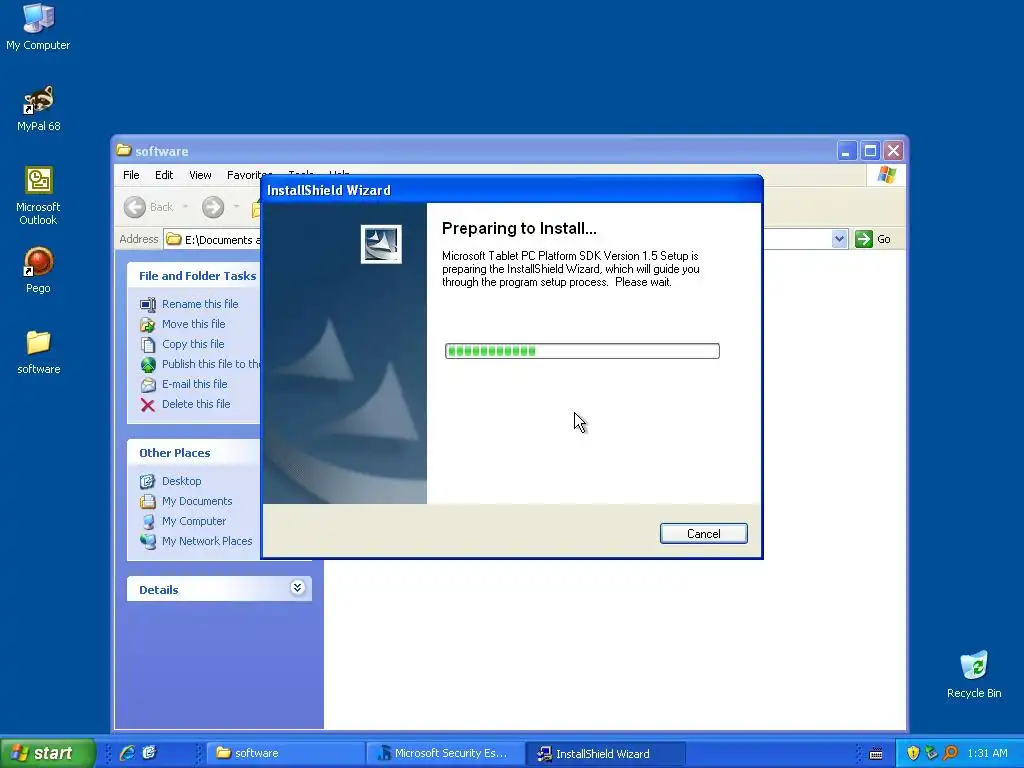
Task: Launch Internet Explorer from Quick Launch
Action: click(x=127, y=753)
